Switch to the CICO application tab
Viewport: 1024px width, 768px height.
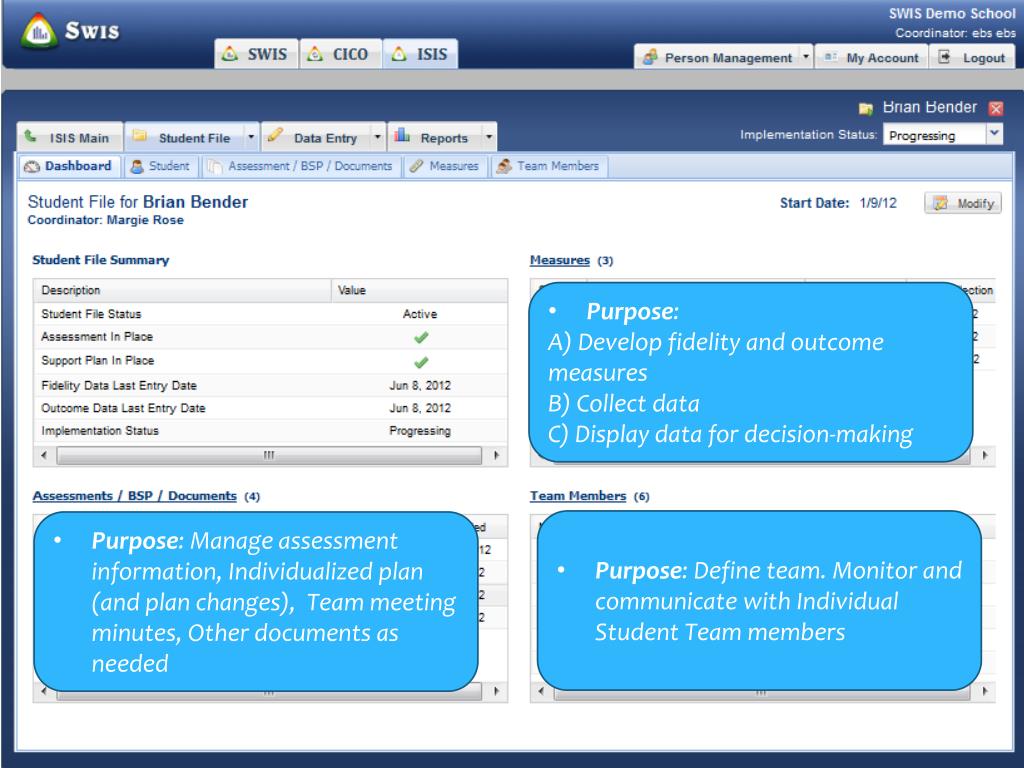(340, 54)
